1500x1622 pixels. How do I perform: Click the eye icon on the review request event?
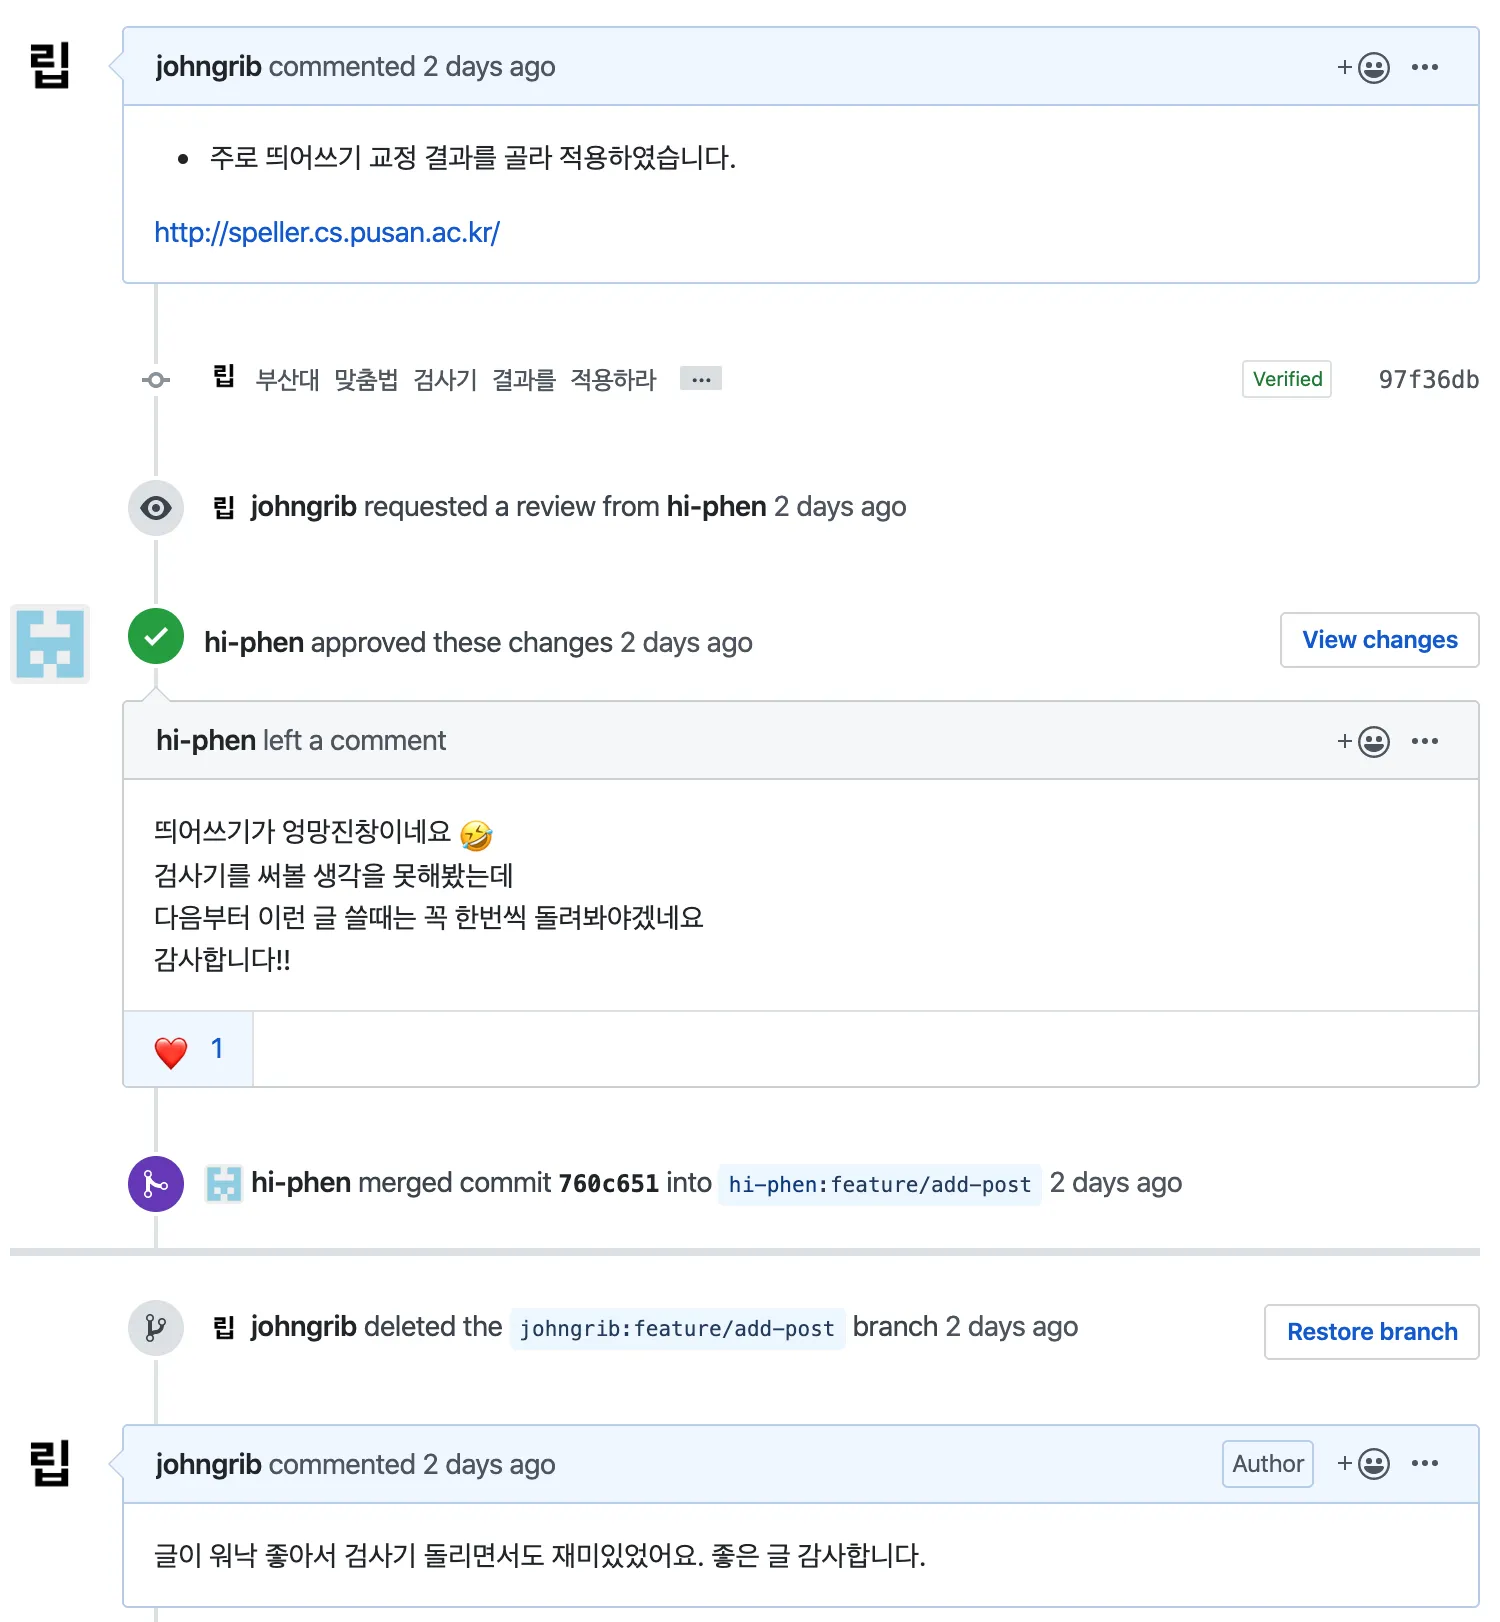coord(155,508)
